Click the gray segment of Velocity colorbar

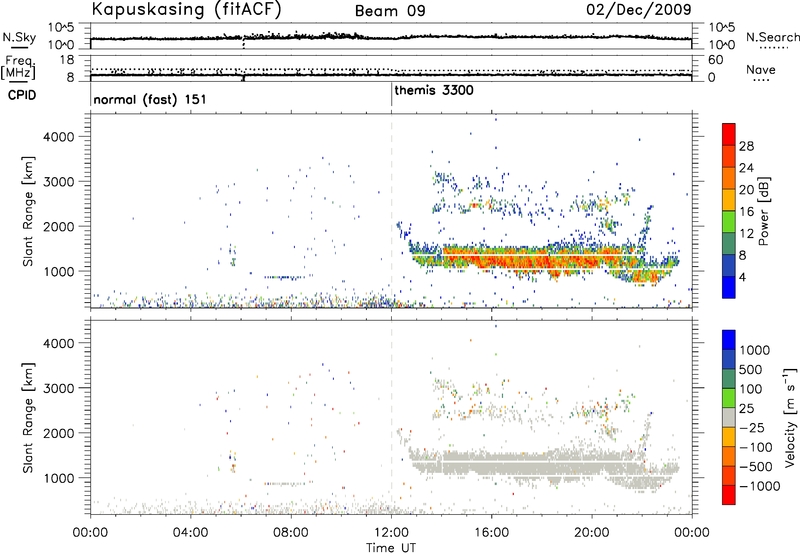(729, 417)
